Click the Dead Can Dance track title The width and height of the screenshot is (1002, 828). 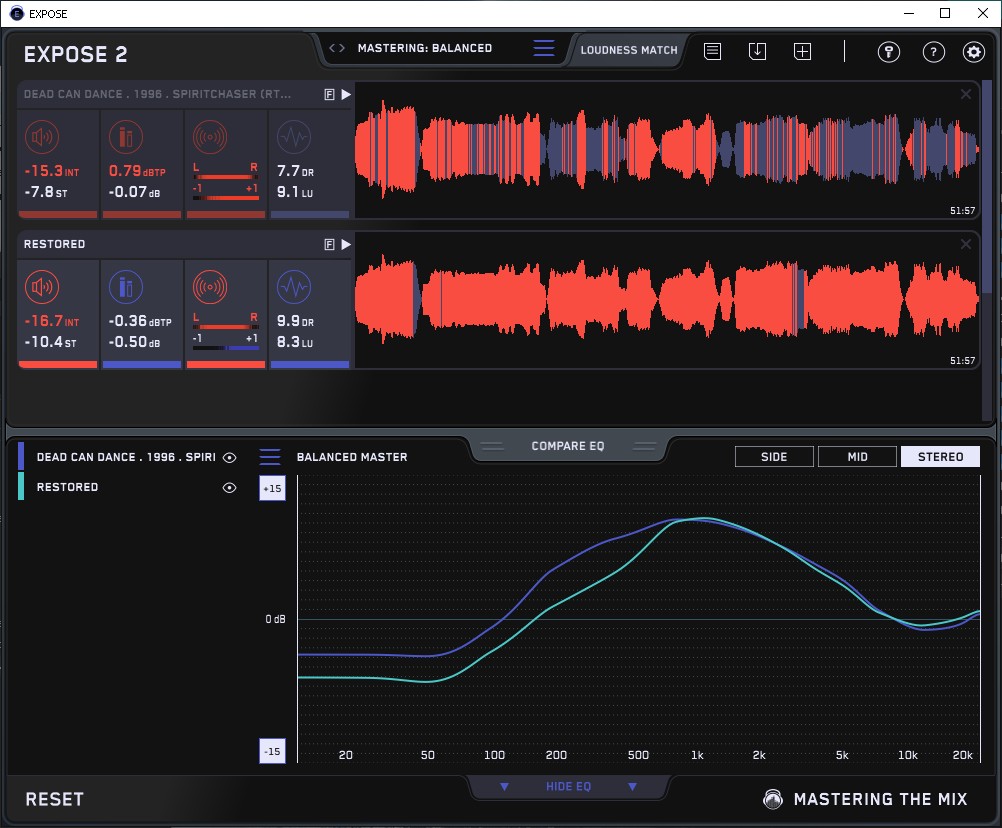coord(157,94)
